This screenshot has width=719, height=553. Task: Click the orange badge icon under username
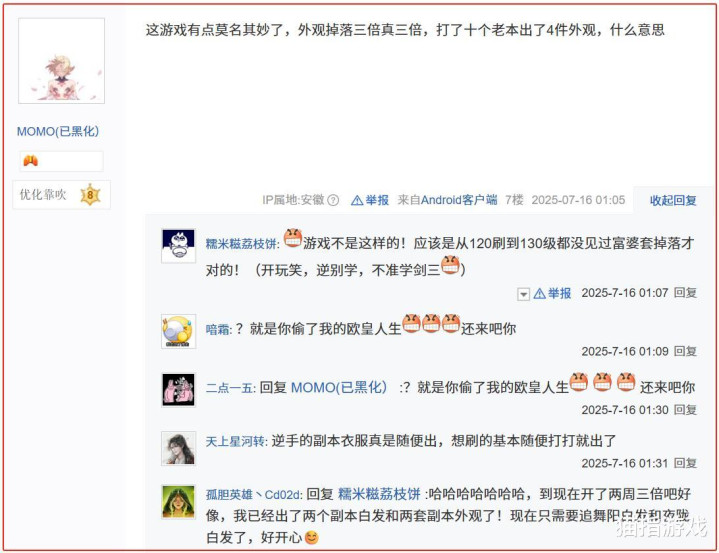click(x=31, y=161)
